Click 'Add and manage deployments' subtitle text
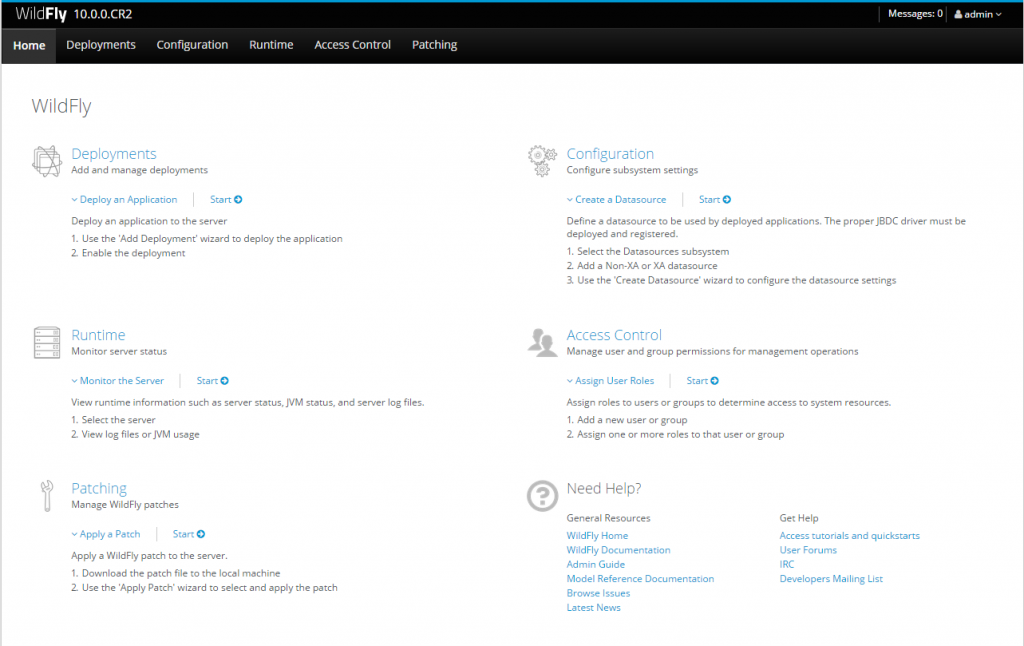Image resolution: width=1024 pixels, height=646 pixels. coord(139,170)
